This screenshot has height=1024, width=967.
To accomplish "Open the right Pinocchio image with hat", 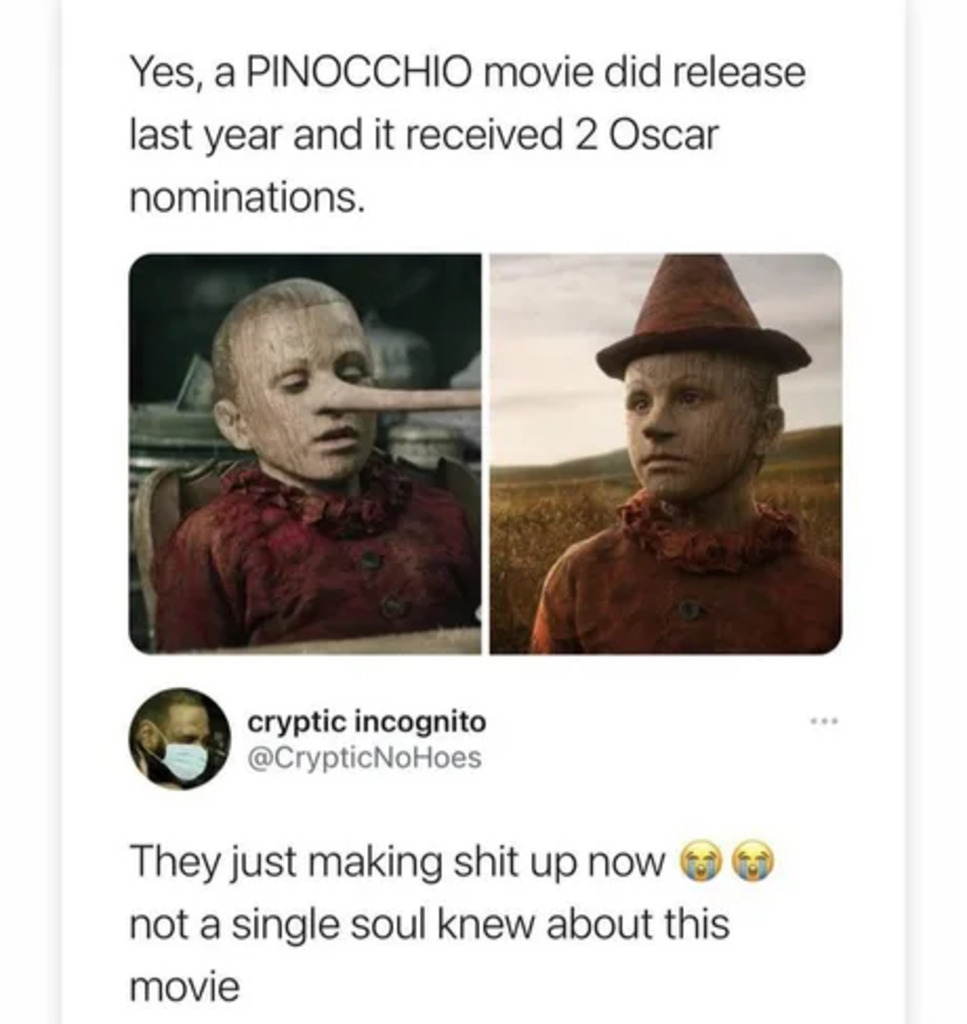I will [x=665, y=454].
